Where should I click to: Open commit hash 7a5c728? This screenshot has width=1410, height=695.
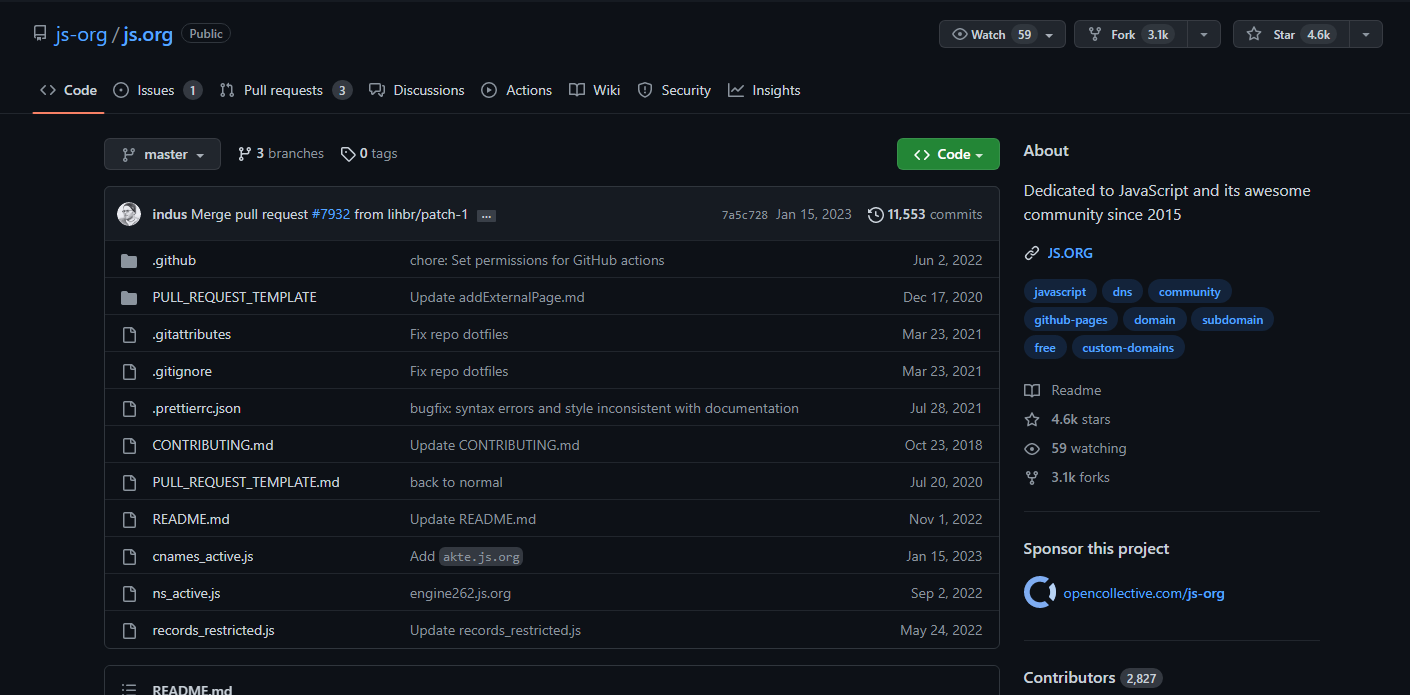point(744,215)
